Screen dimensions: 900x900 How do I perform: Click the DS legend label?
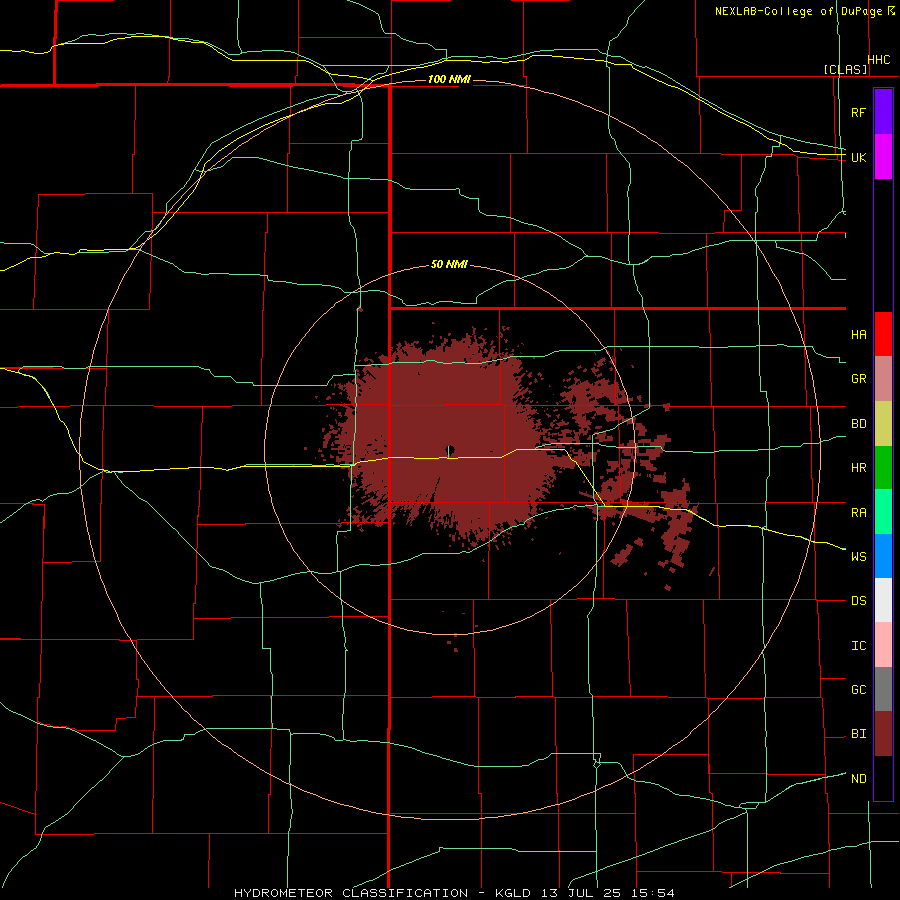(859, 601)
